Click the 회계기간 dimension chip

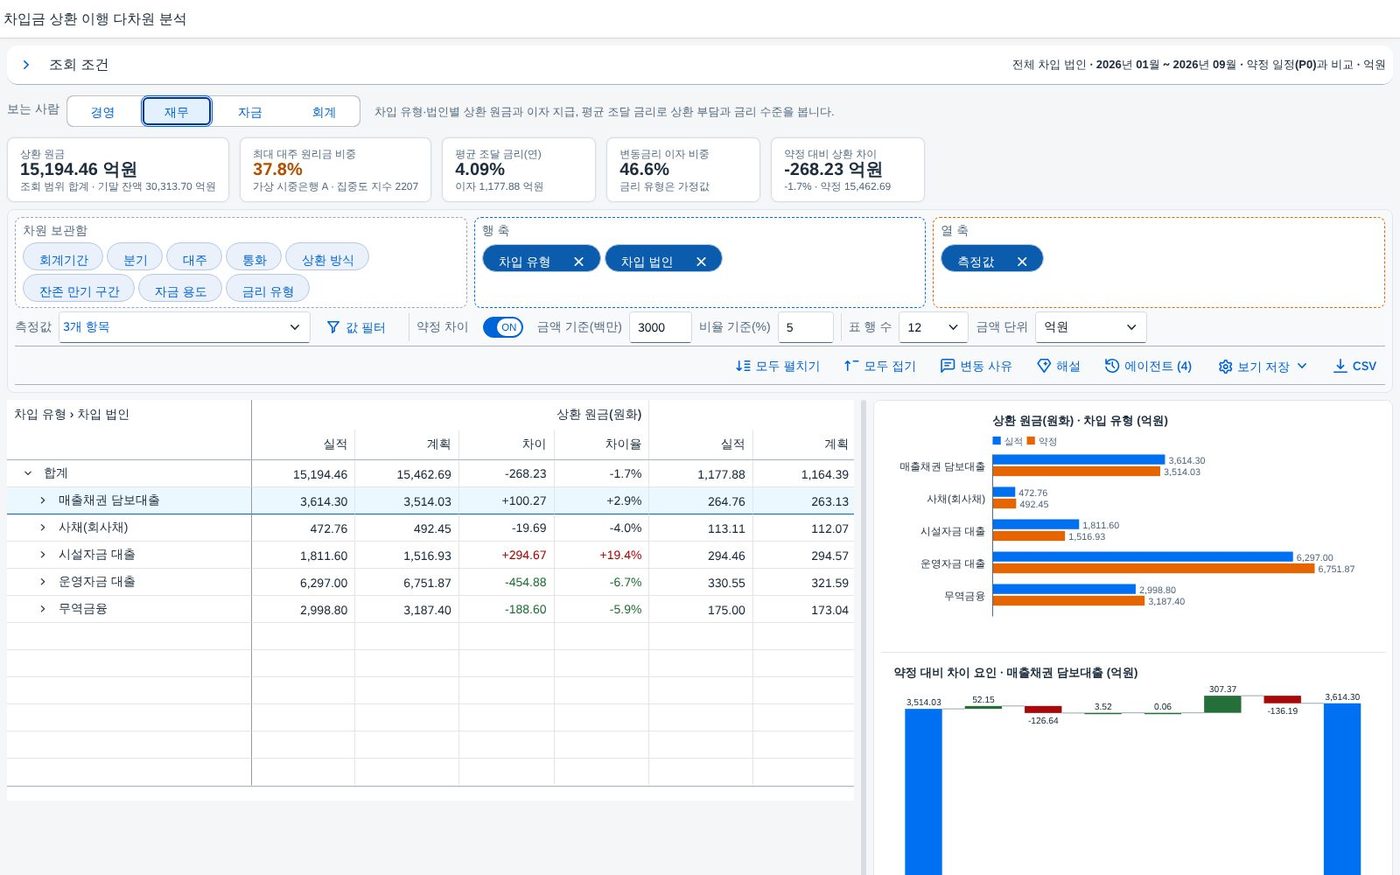click(63, 259)
